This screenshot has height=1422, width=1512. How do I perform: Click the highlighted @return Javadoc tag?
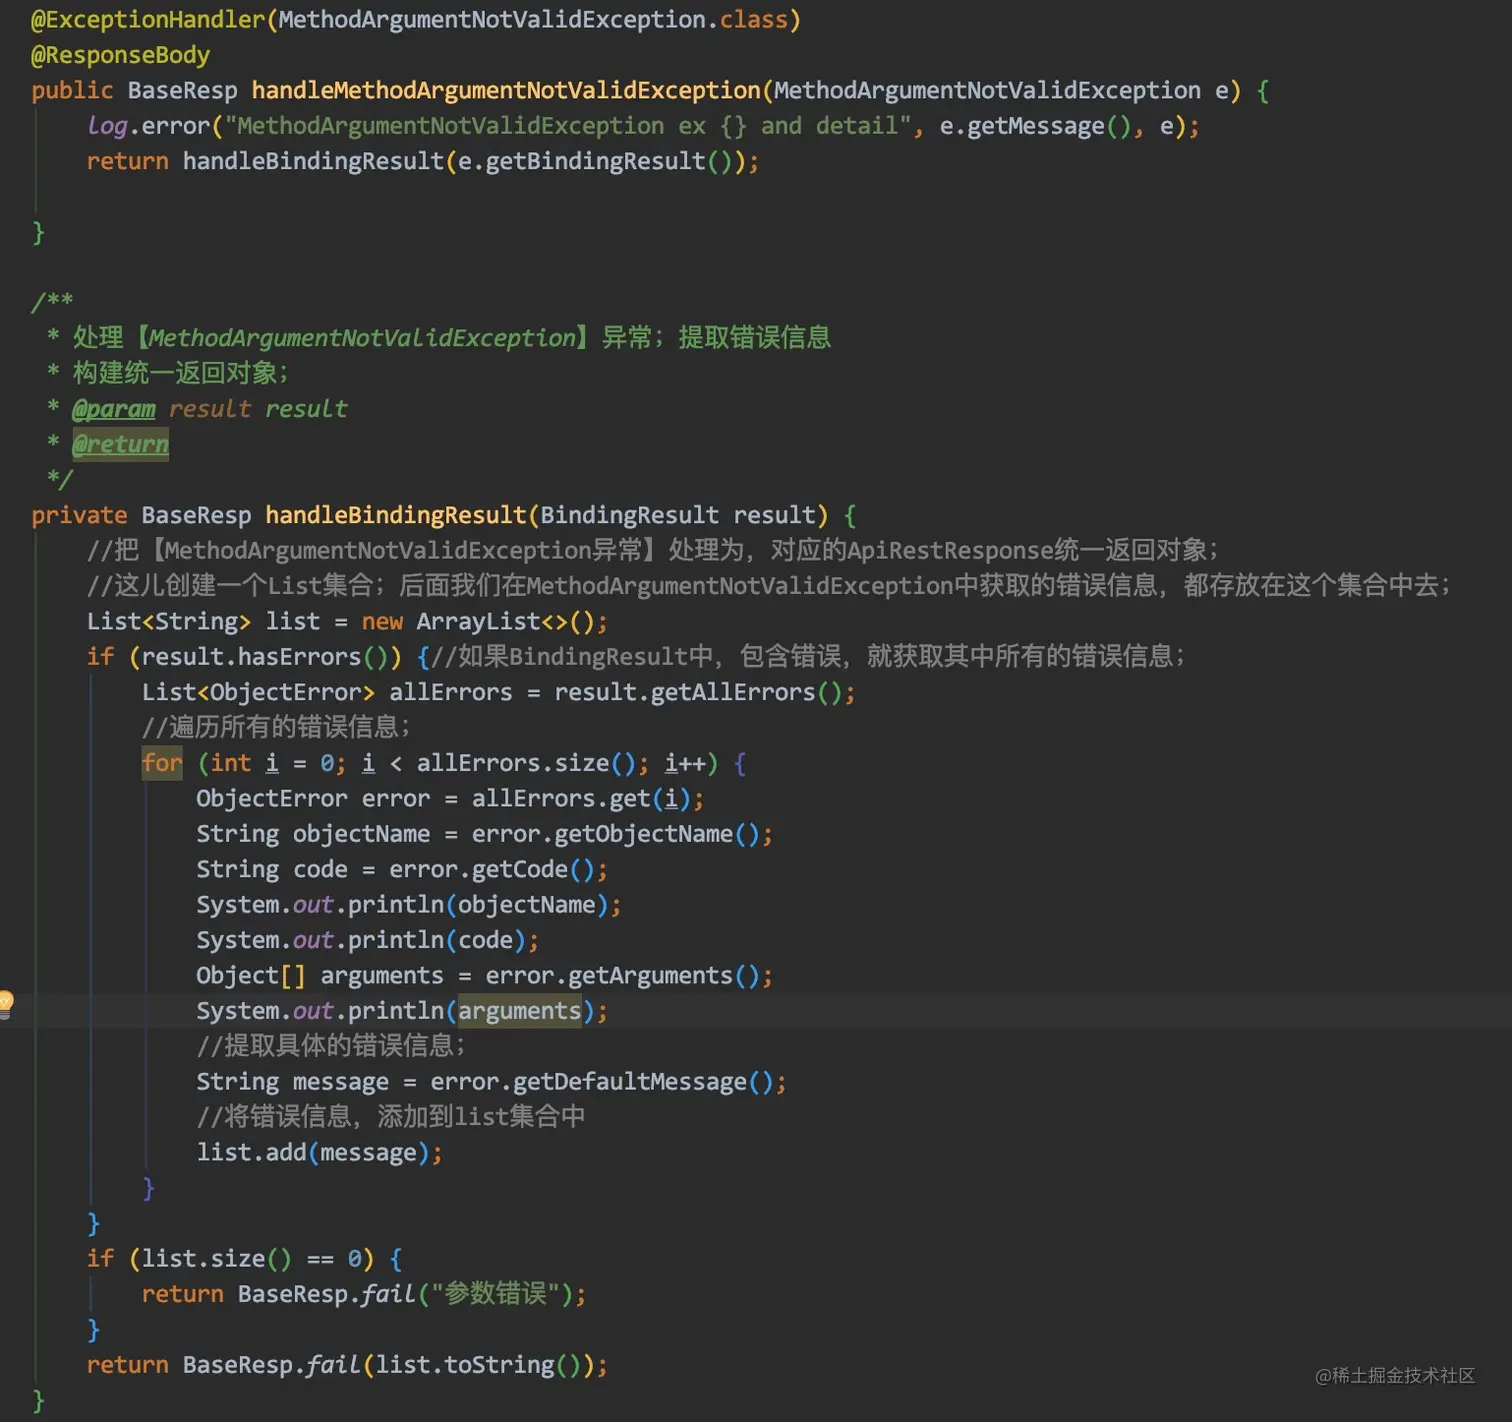click(120, 443)
